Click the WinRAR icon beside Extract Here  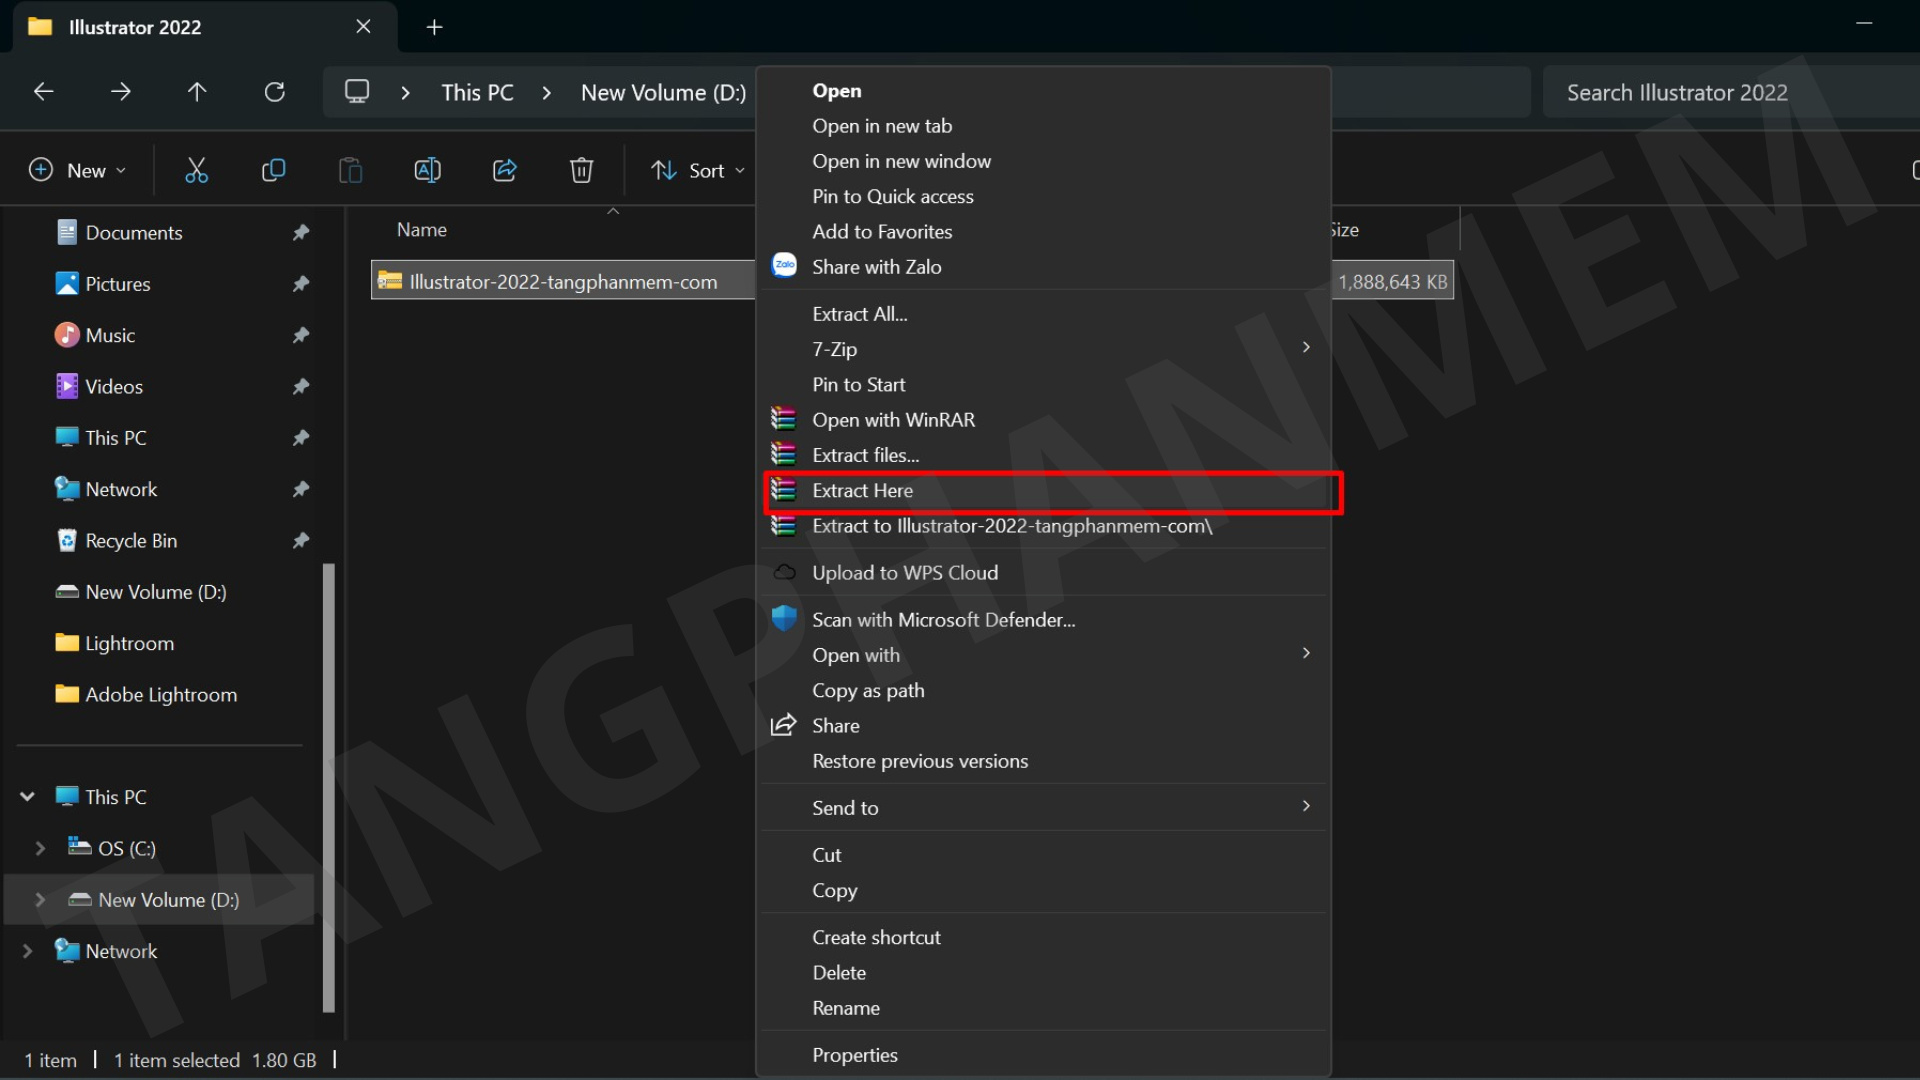pyautogui.click(x=784, y=490)
